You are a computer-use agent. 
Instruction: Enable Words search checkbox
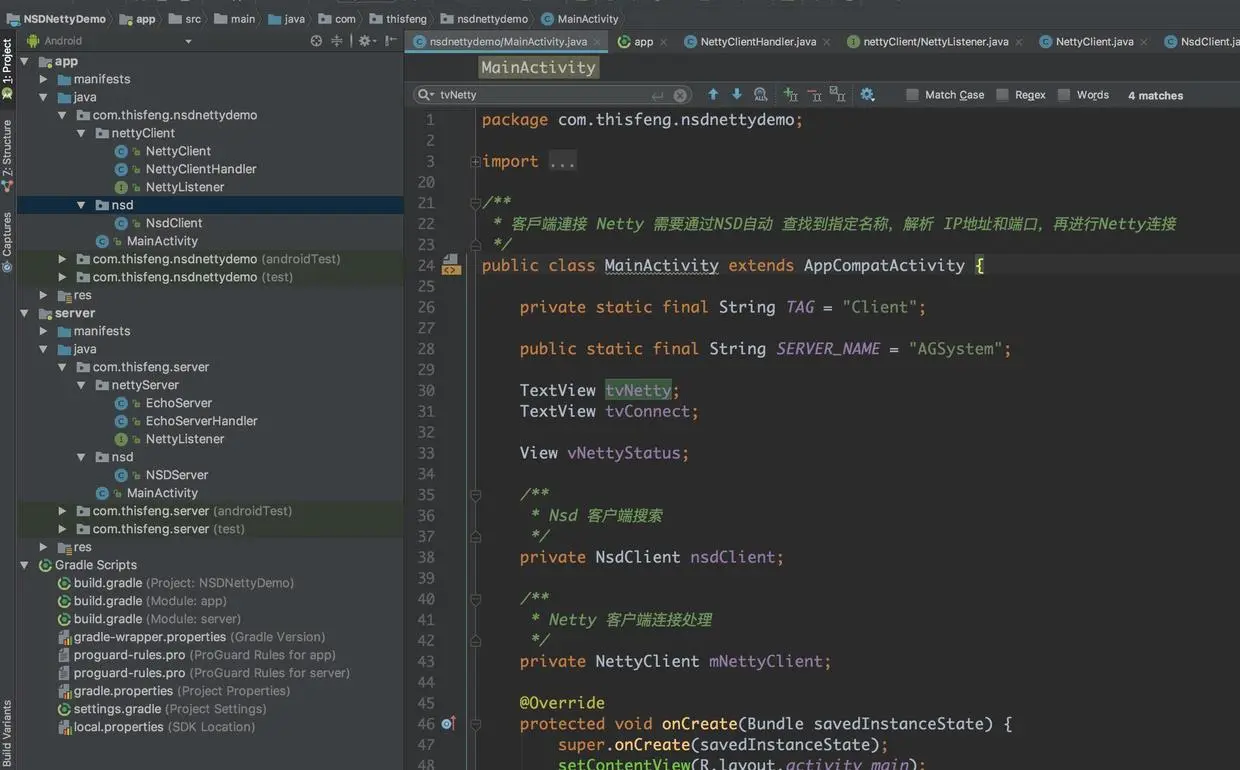(x=1064, y=95)
